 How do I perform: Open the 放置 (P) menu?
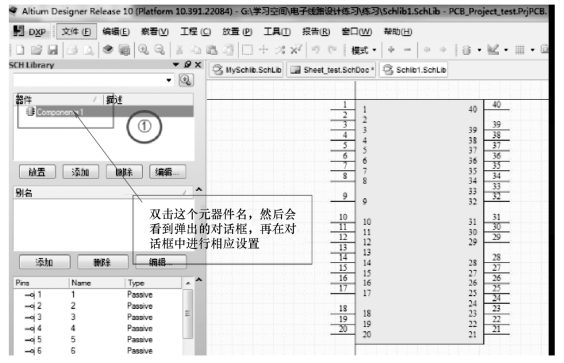tap(237, 32)
